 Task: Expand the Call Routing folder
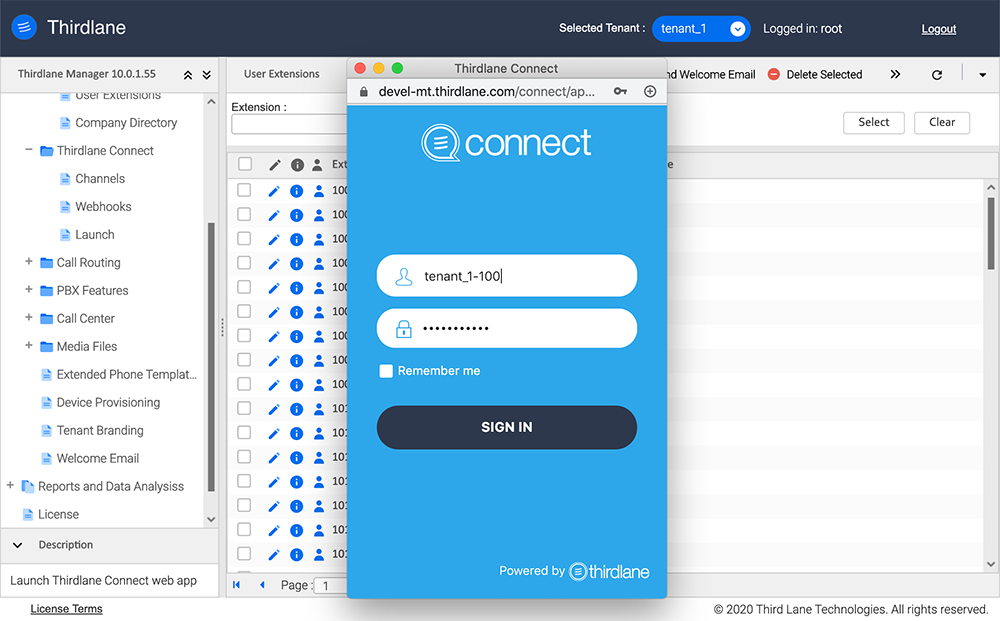29,261
